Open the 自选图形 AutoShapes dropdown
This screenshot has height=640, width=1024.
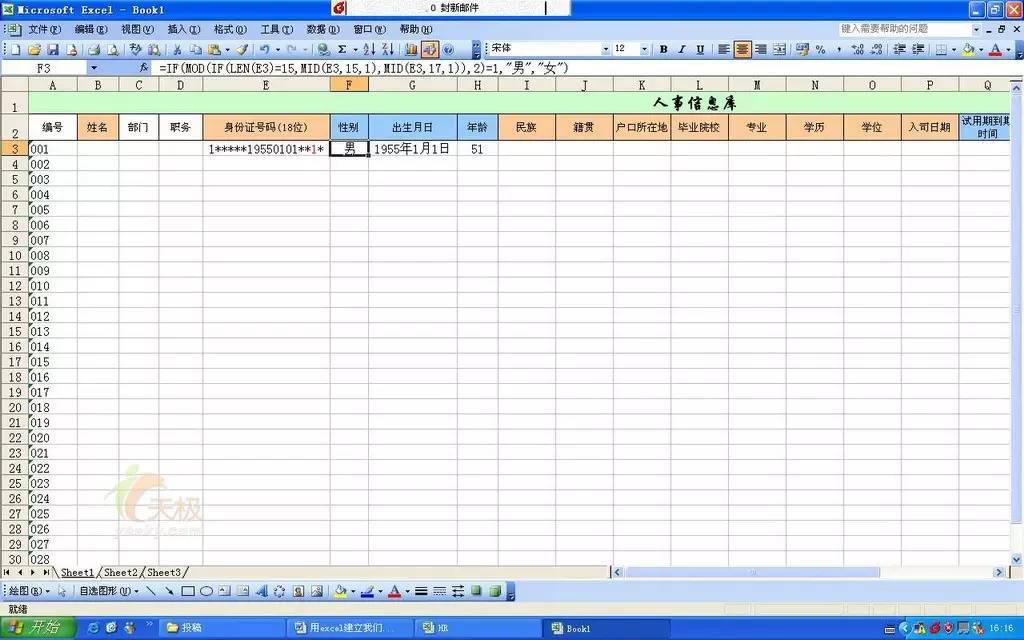(x=109, y=591)
